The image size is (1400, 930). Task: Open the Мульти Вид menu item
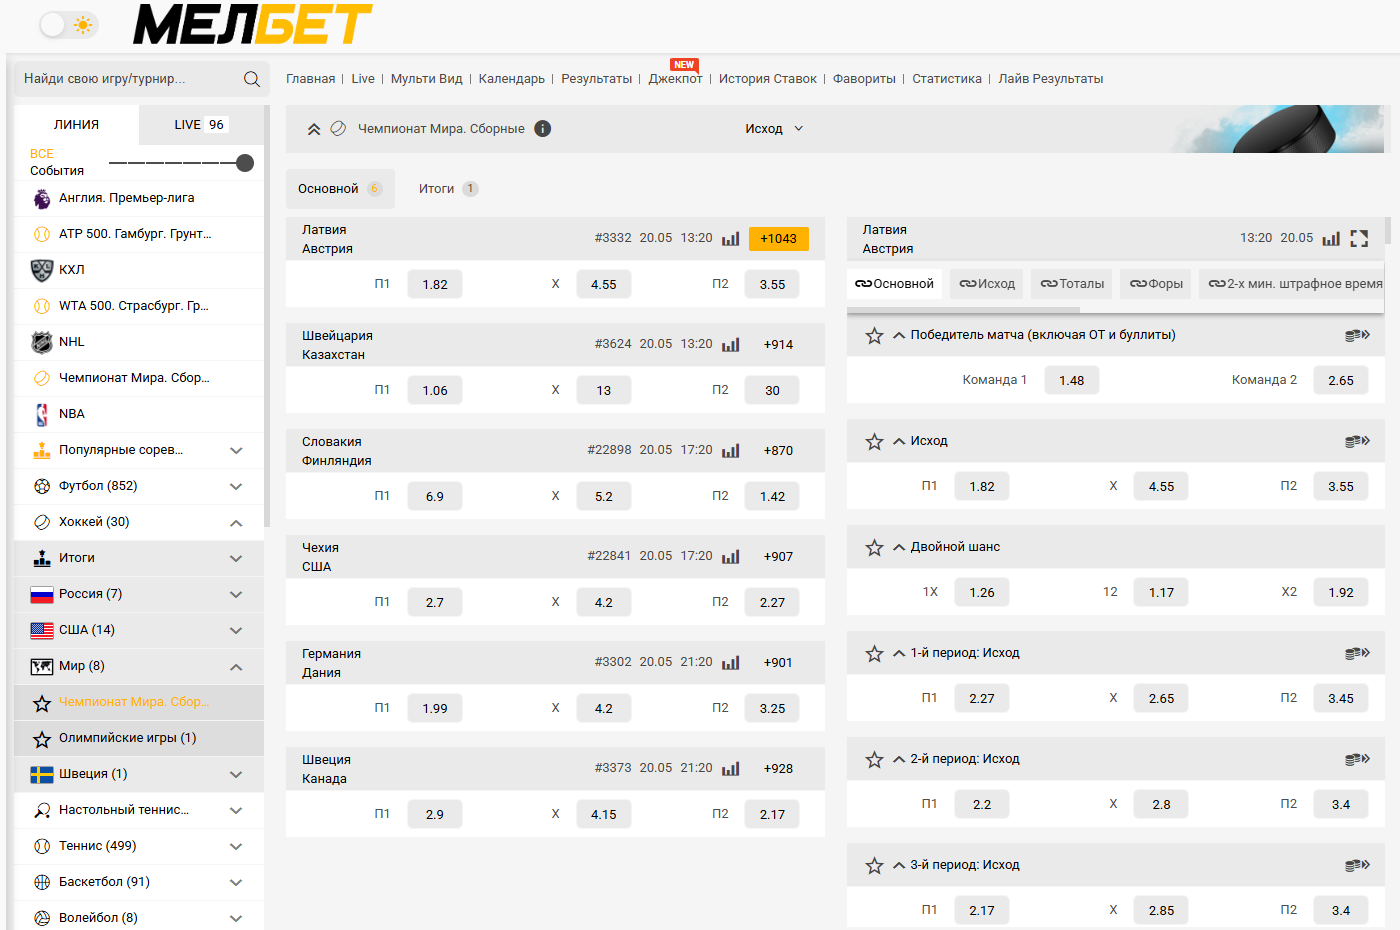426,79
